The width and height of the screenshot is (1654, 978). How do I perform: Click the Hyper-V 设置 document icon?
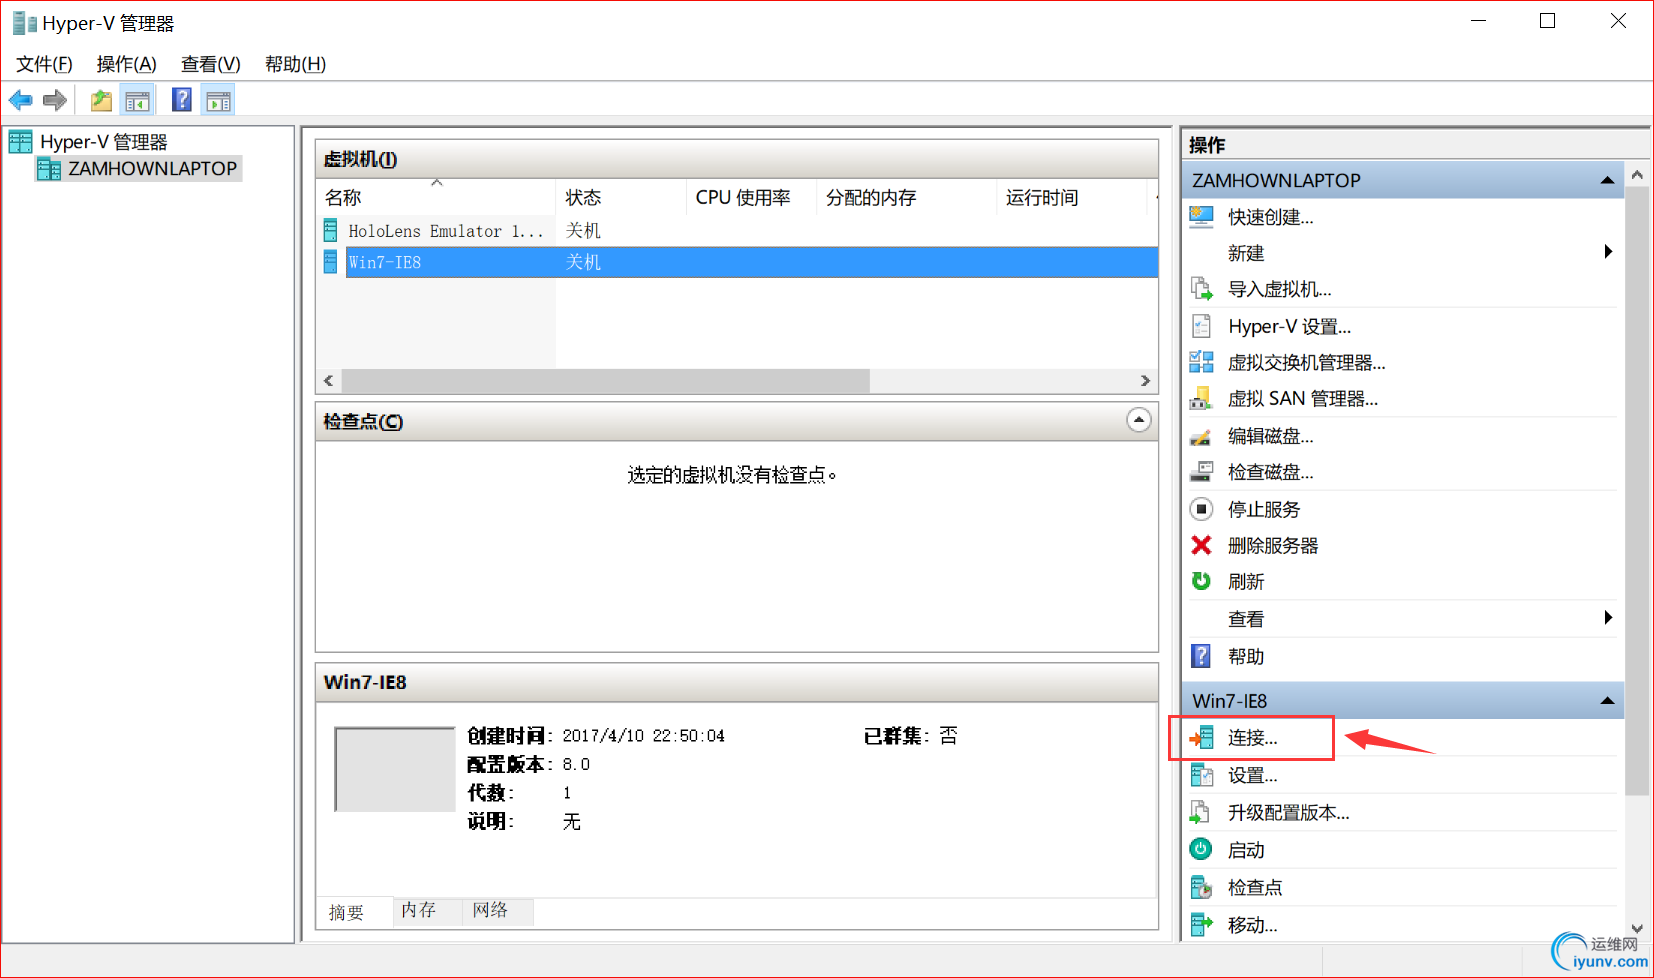coord(1201,326)
